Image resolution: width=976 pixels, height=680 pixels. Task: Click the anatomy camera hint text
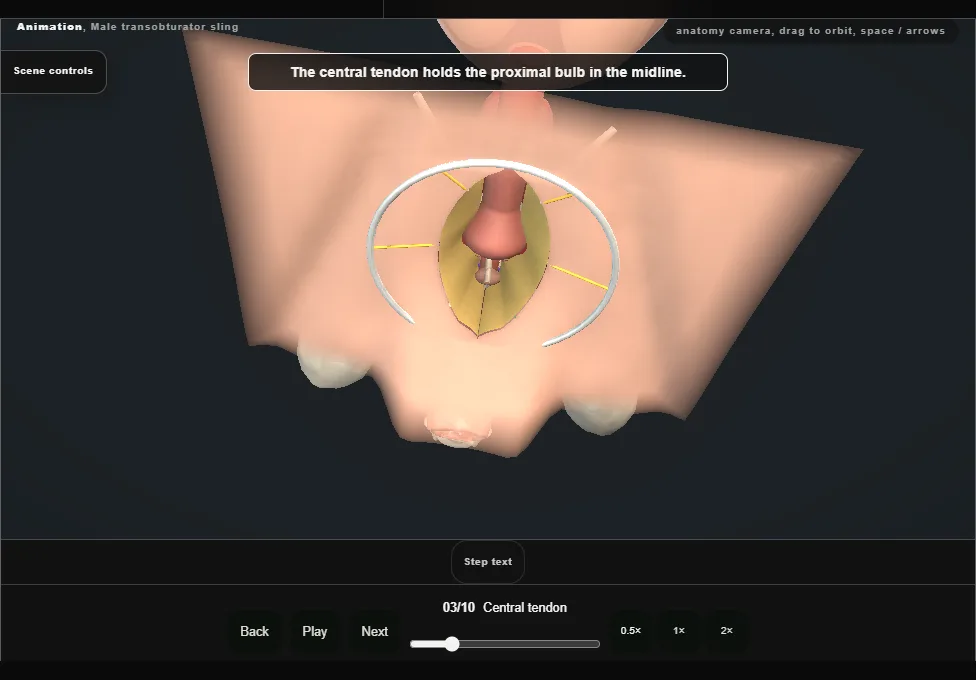[810, 31]
